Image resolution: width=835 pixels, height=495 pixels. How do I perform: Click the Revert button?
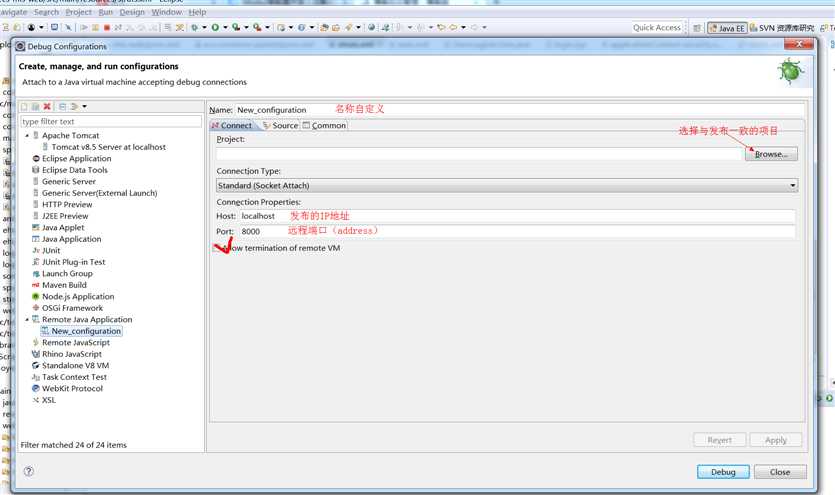click(x=719, y=440)
